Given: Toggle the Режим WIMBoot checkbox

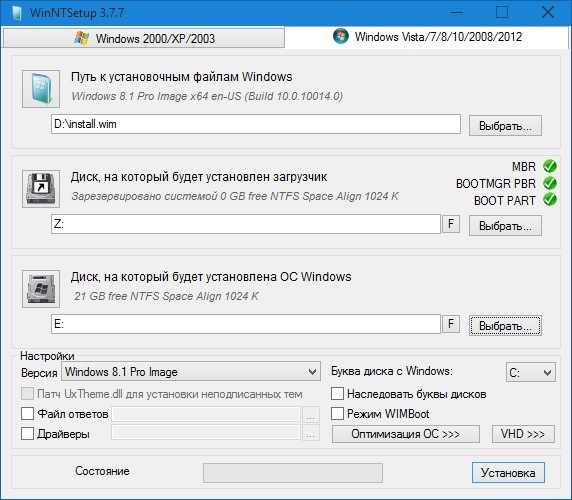Looking at the screenshot, I should (337, 414).
